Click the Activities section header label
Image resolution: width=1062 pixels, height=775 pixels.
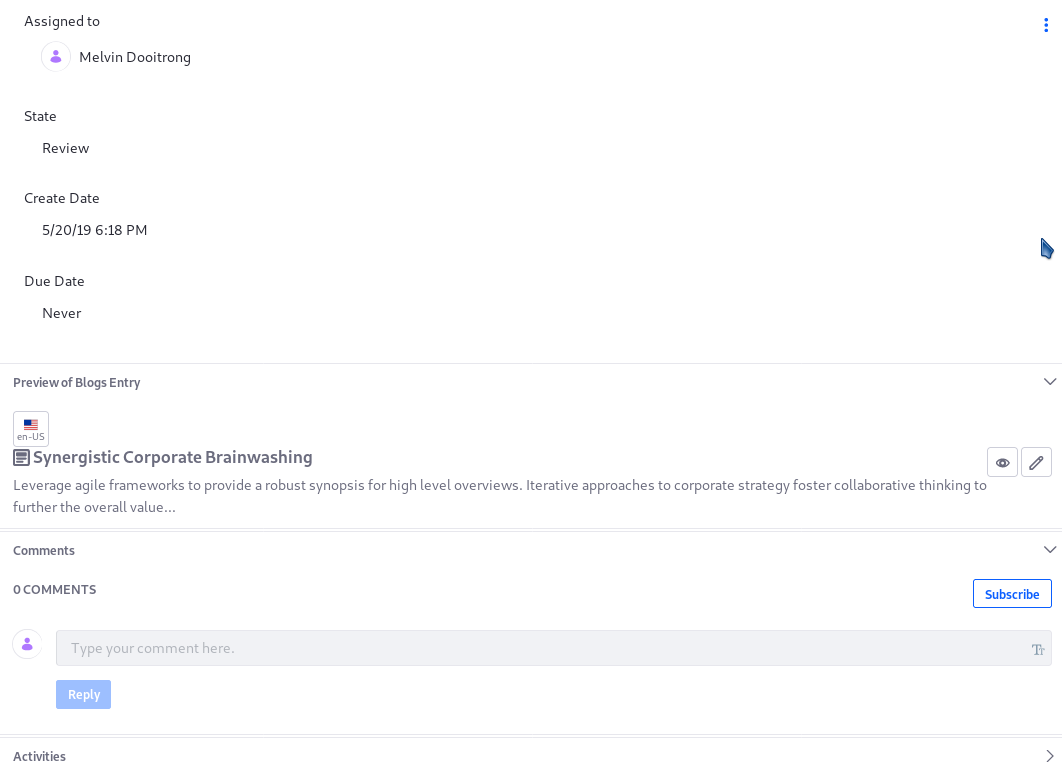coord(39,757)
